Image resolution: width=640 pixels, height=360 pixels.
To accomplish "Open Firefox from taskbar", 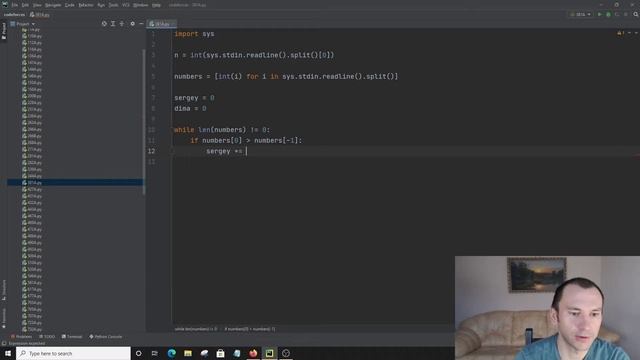I will [253, 353].
